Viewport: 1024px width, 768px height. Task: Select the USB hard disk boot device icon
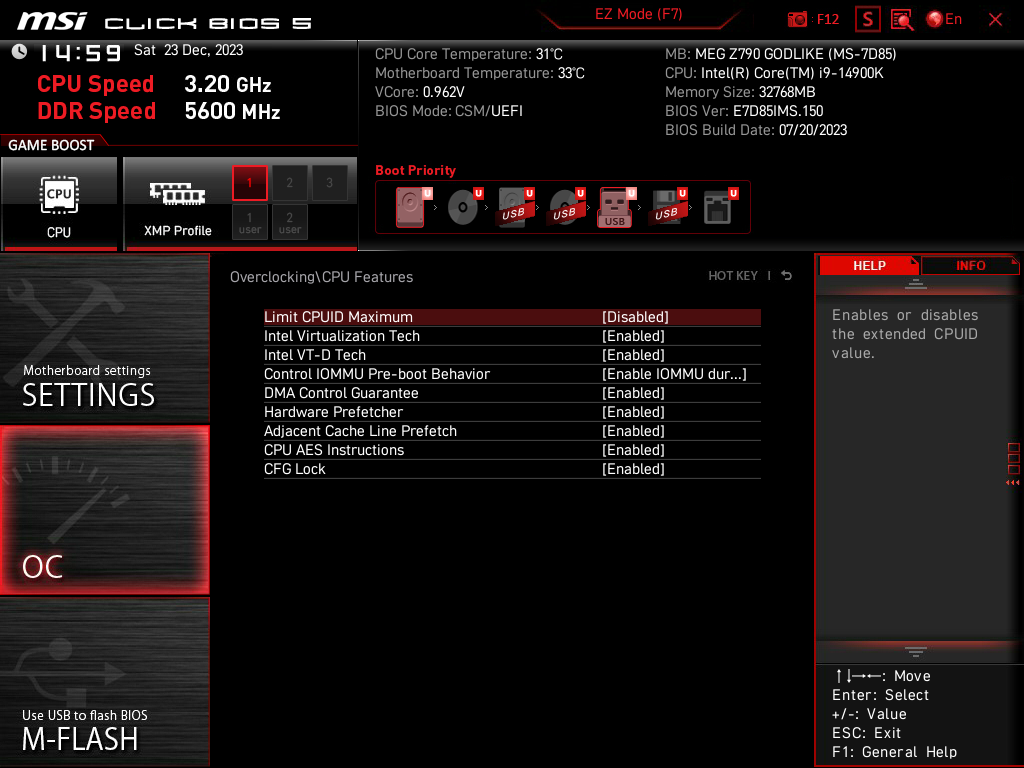515,207
